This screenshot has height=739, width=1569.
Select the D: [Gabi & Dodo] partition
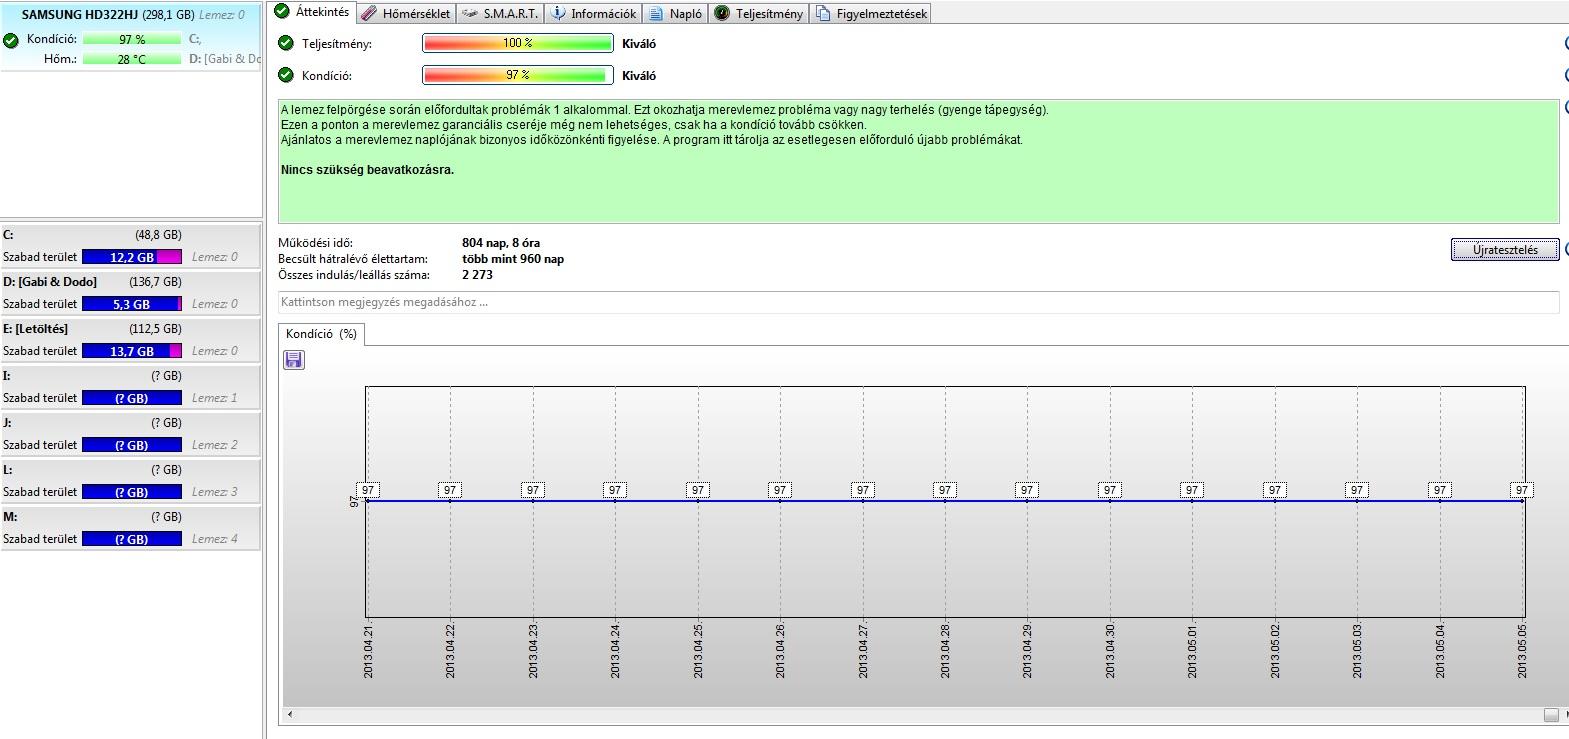tap(130, 293)
